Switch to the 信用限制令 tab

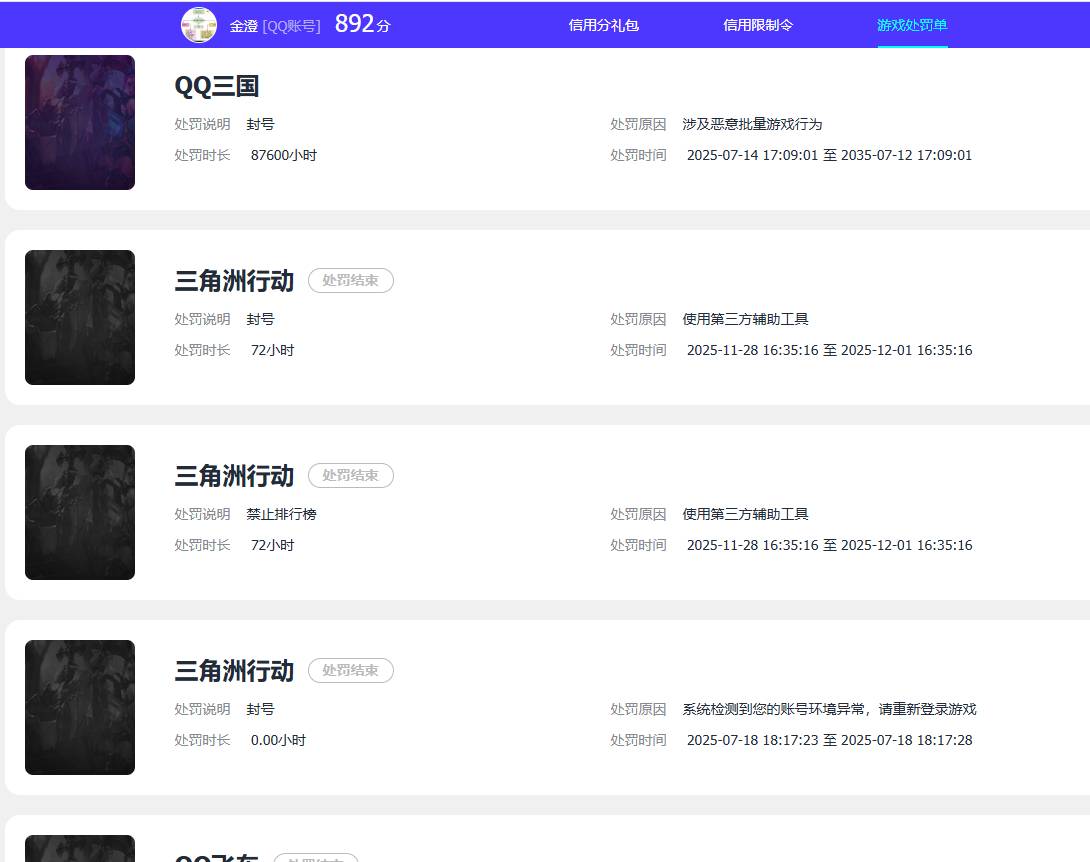(x=758, y=24)
